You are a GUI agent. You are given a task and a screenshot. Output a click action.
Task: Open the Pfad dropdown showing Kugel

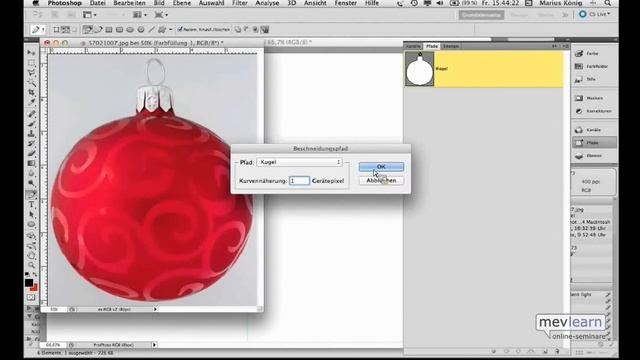[299, 162]
